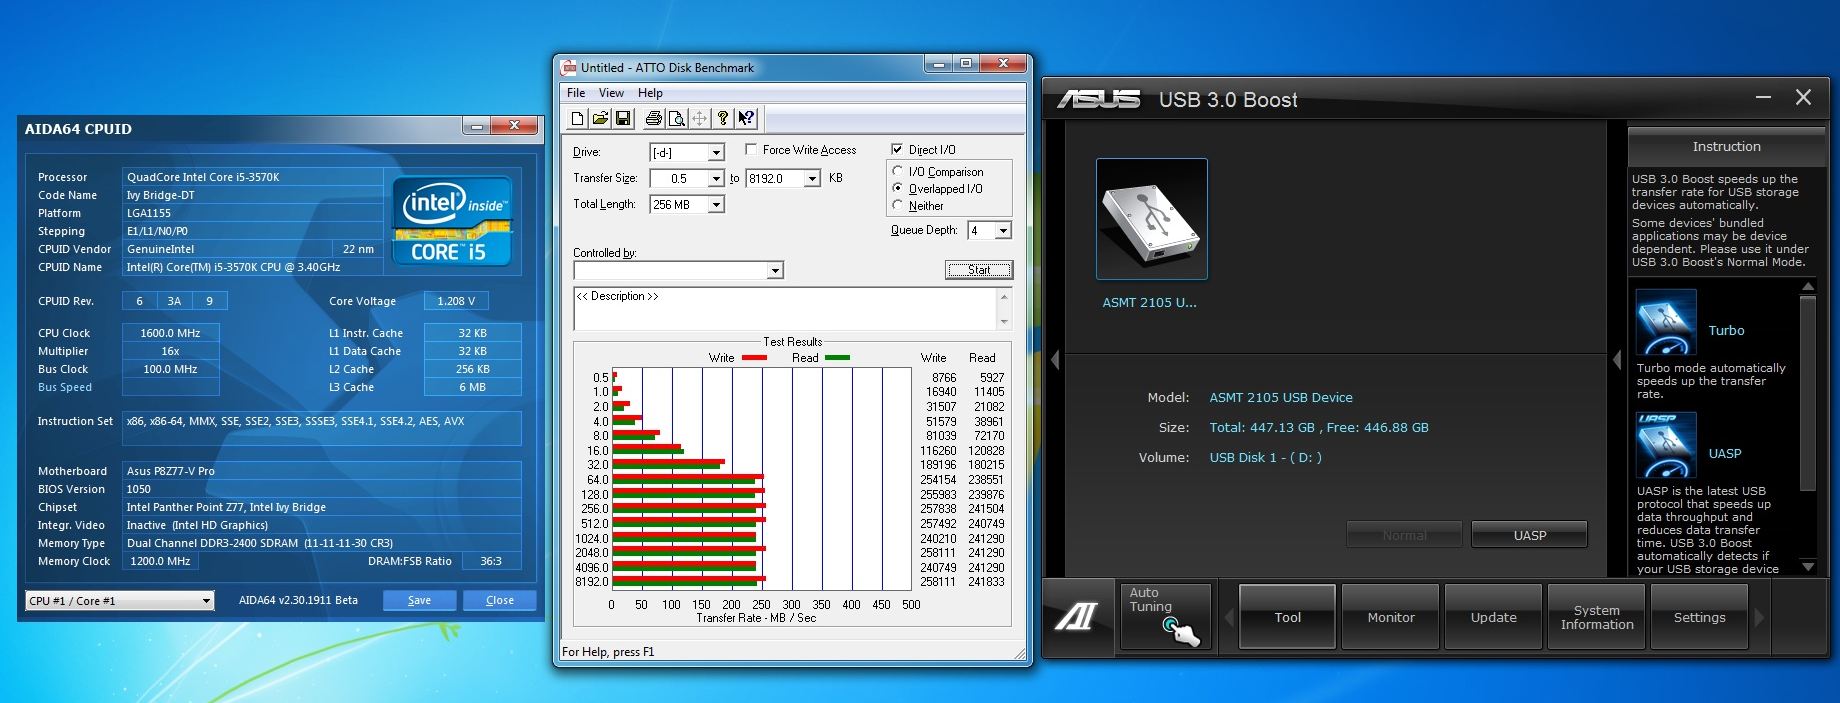Click the Turbo mode icon
The image size is (1840, 703).
1665,322
